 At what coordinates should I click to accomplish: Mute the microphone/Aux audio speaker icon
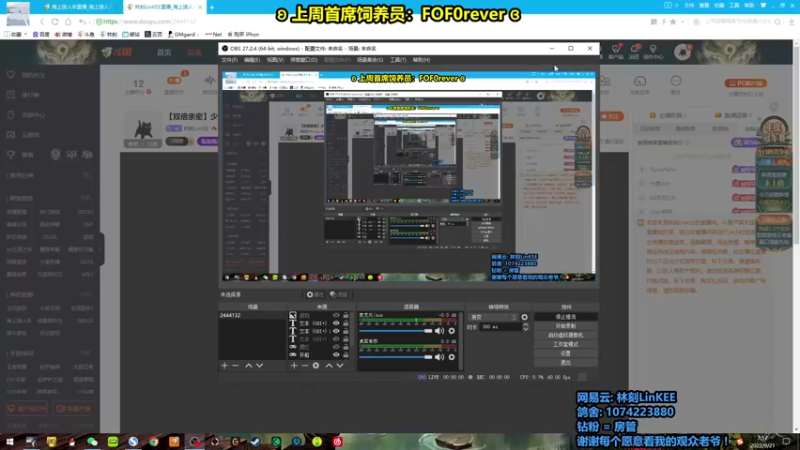pyautogui.click(x=439, y=331)
